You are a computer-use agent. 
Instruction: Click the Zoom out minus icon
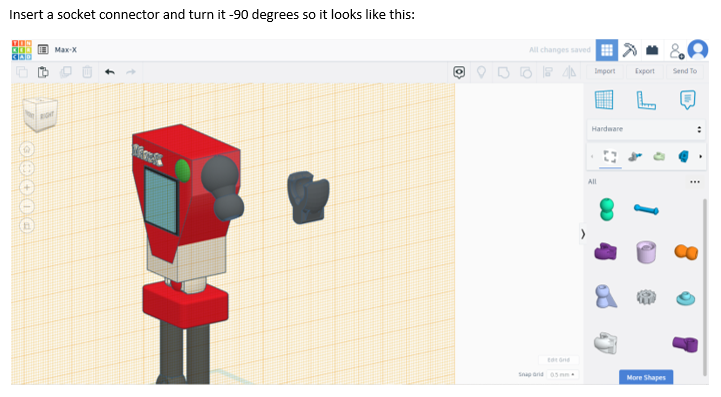(27, 207)
